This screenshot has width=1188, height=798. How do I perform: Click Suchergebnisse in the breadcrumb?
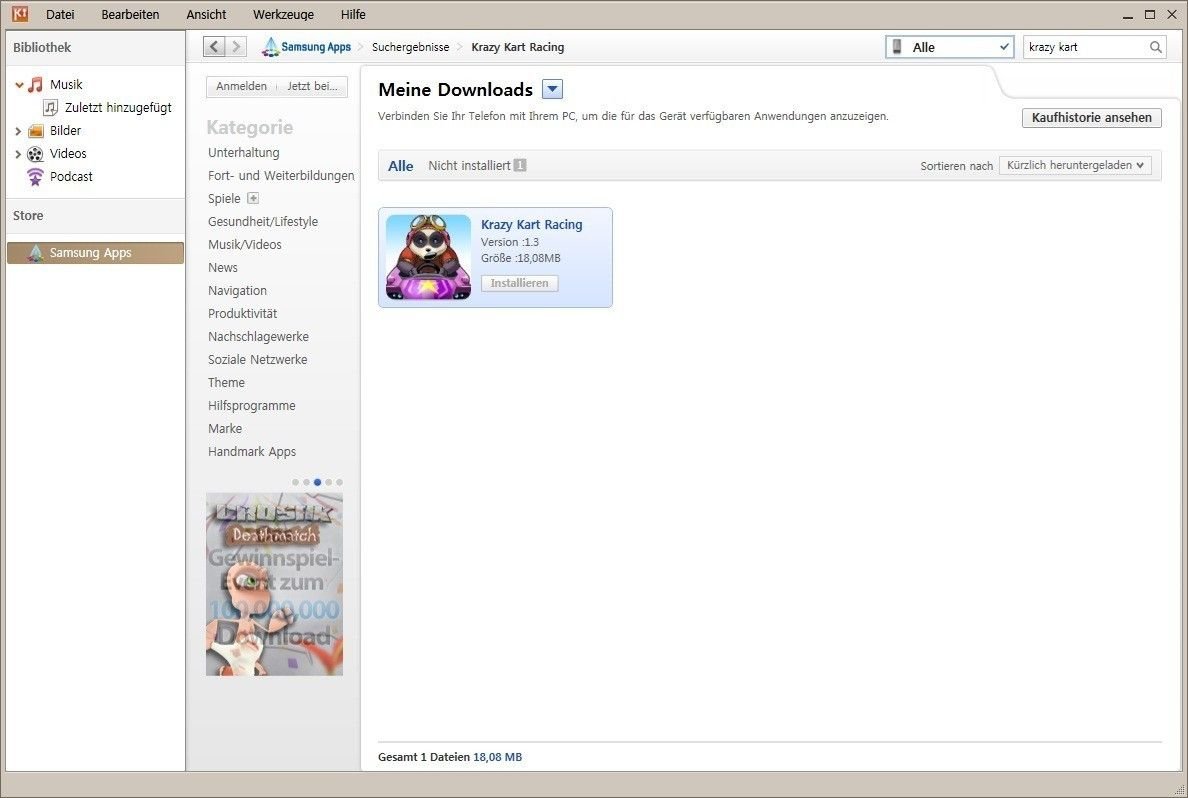(x=411, y=47)
